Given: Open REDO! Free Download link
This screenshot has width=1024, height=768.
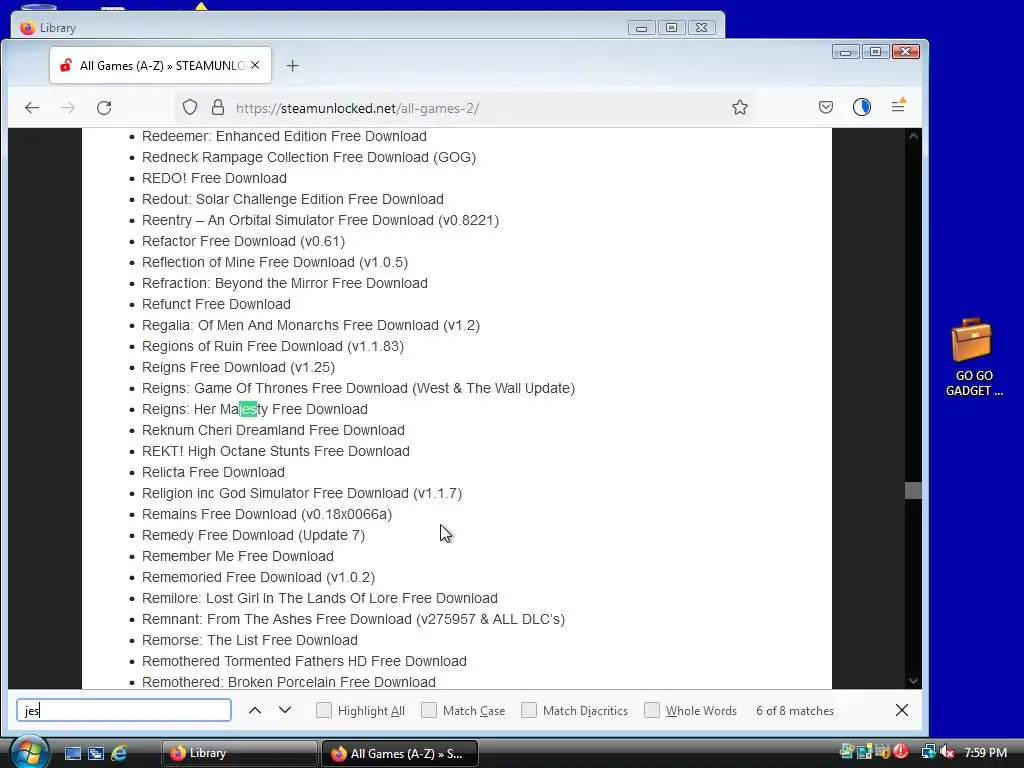Looking at the screenshot, I should point(214,178).
